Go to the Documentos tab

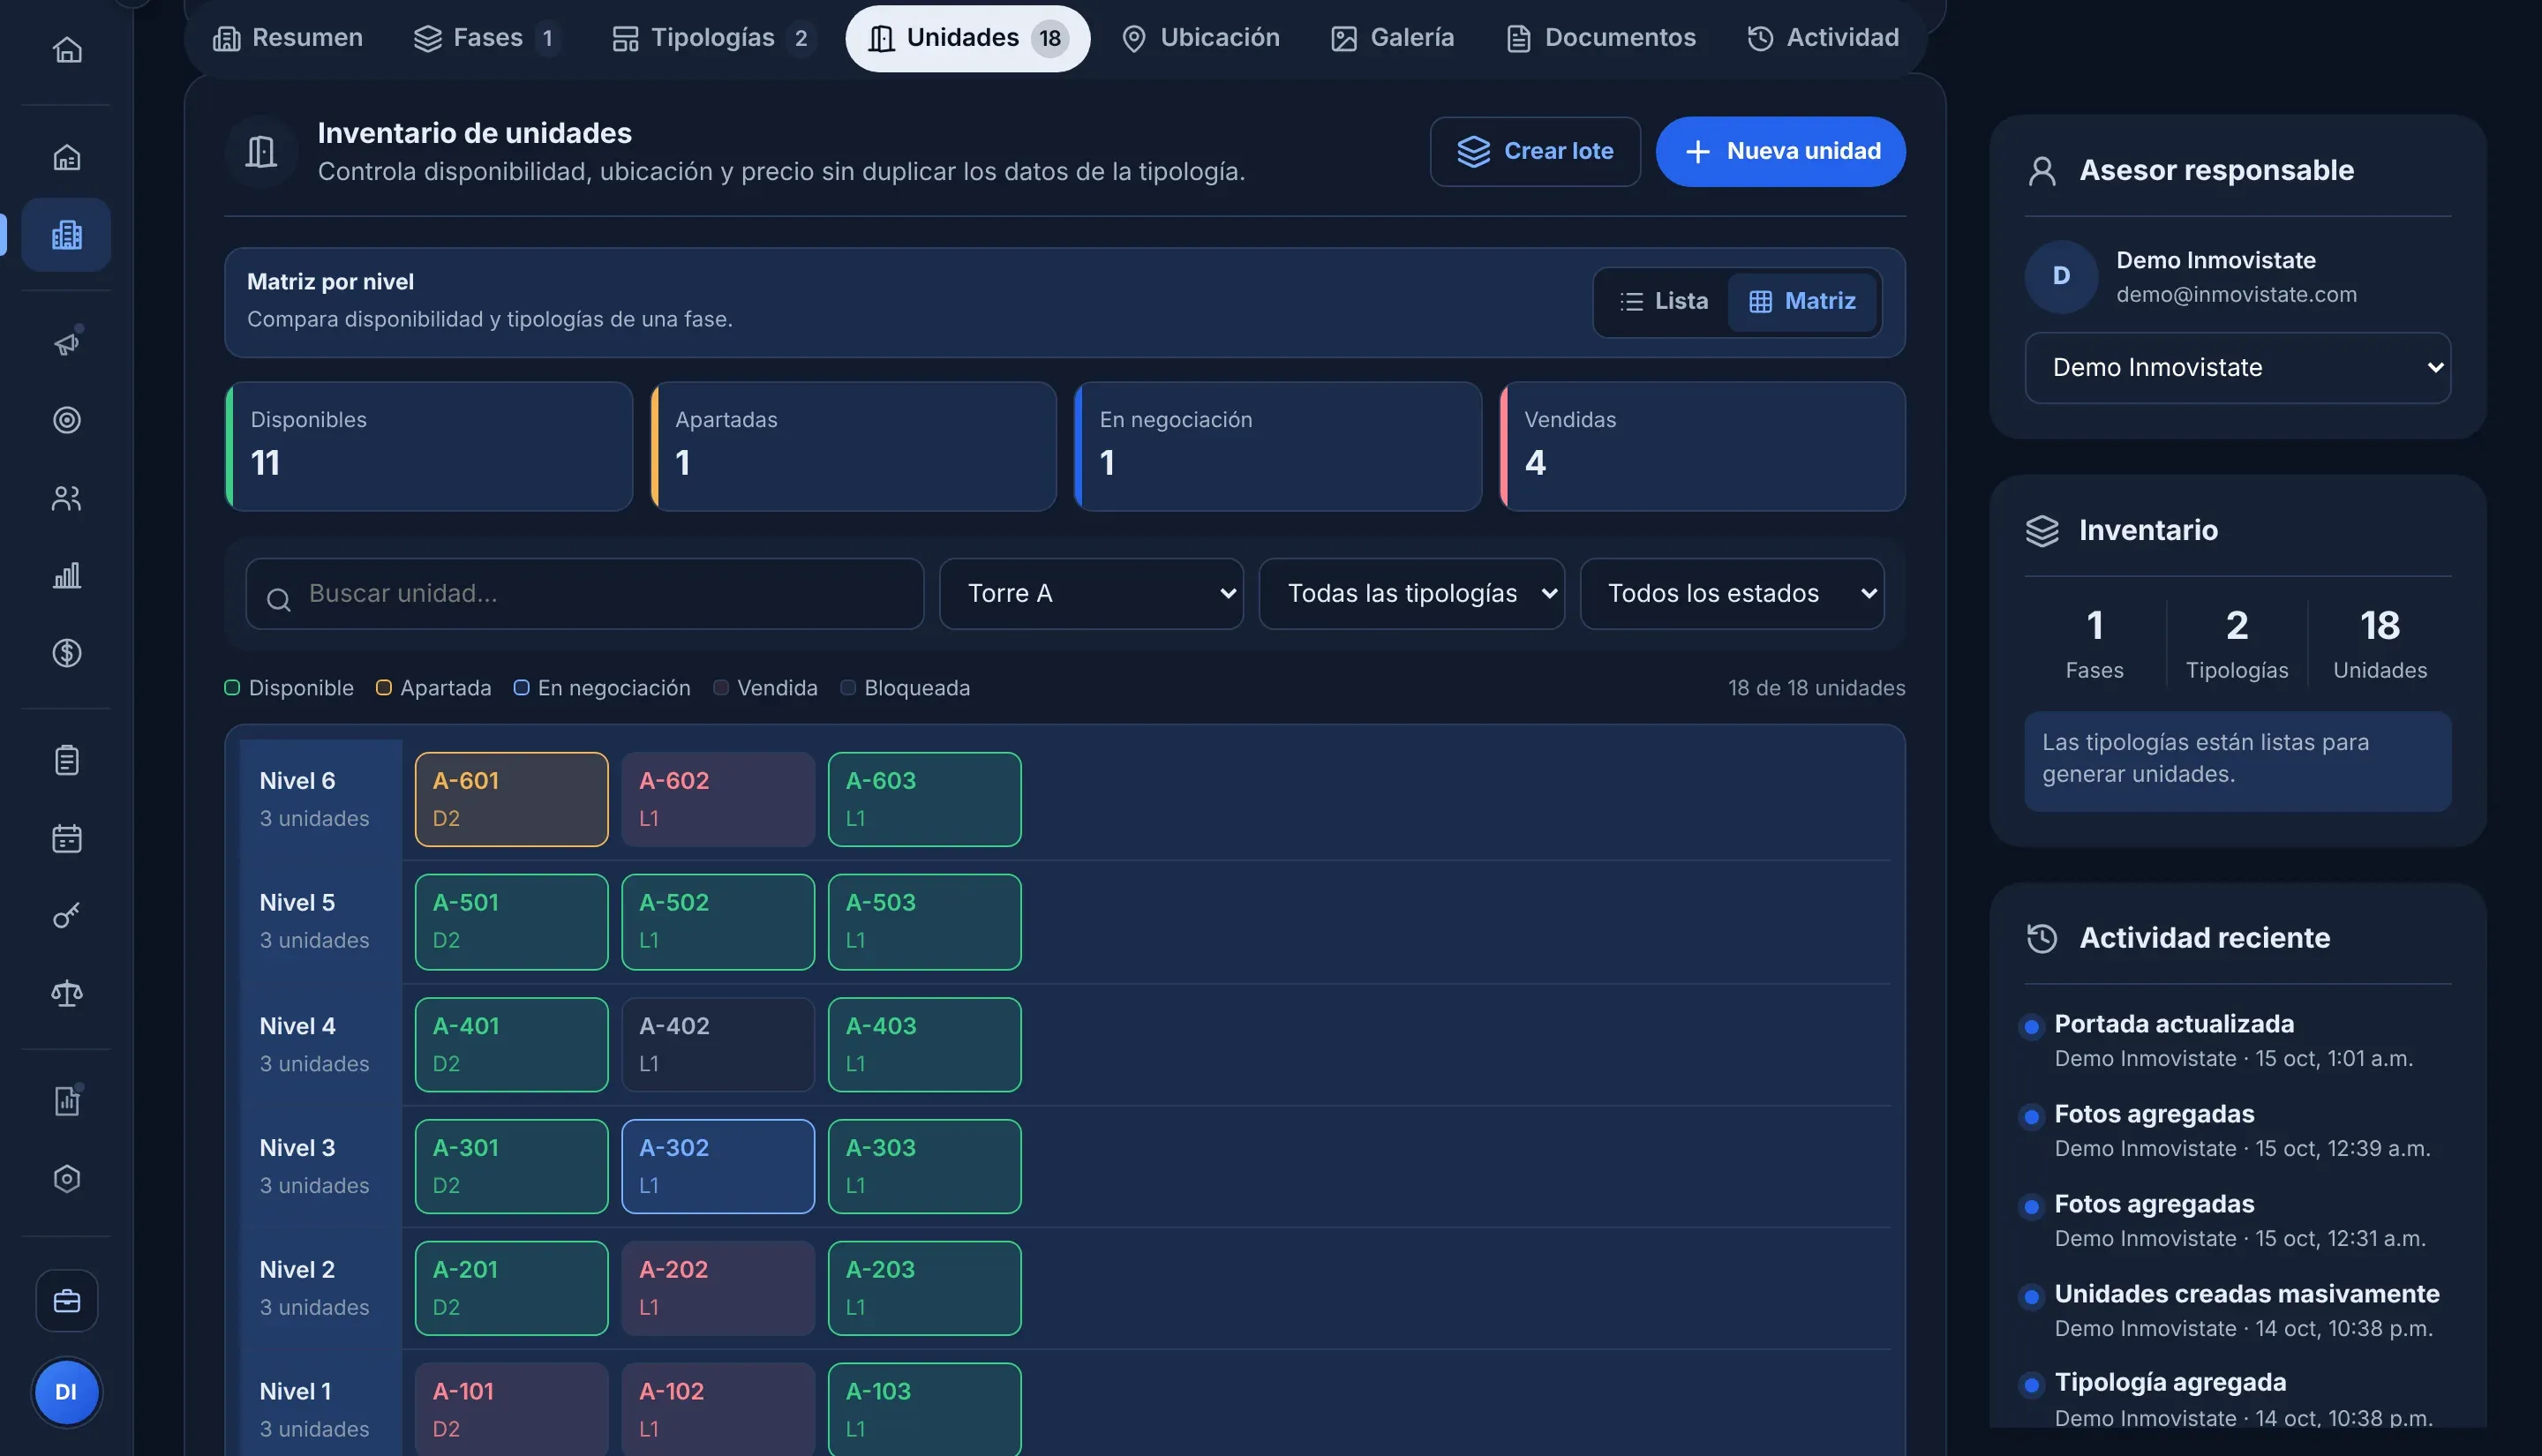click(1601, 38)
